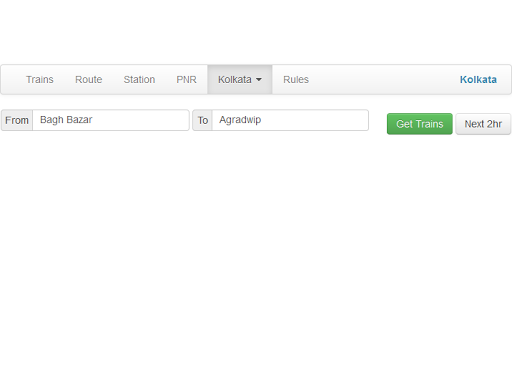Go to the Route nav item
Image resolution: width=512 pixels, height=378 pixels.
[88, 80]
